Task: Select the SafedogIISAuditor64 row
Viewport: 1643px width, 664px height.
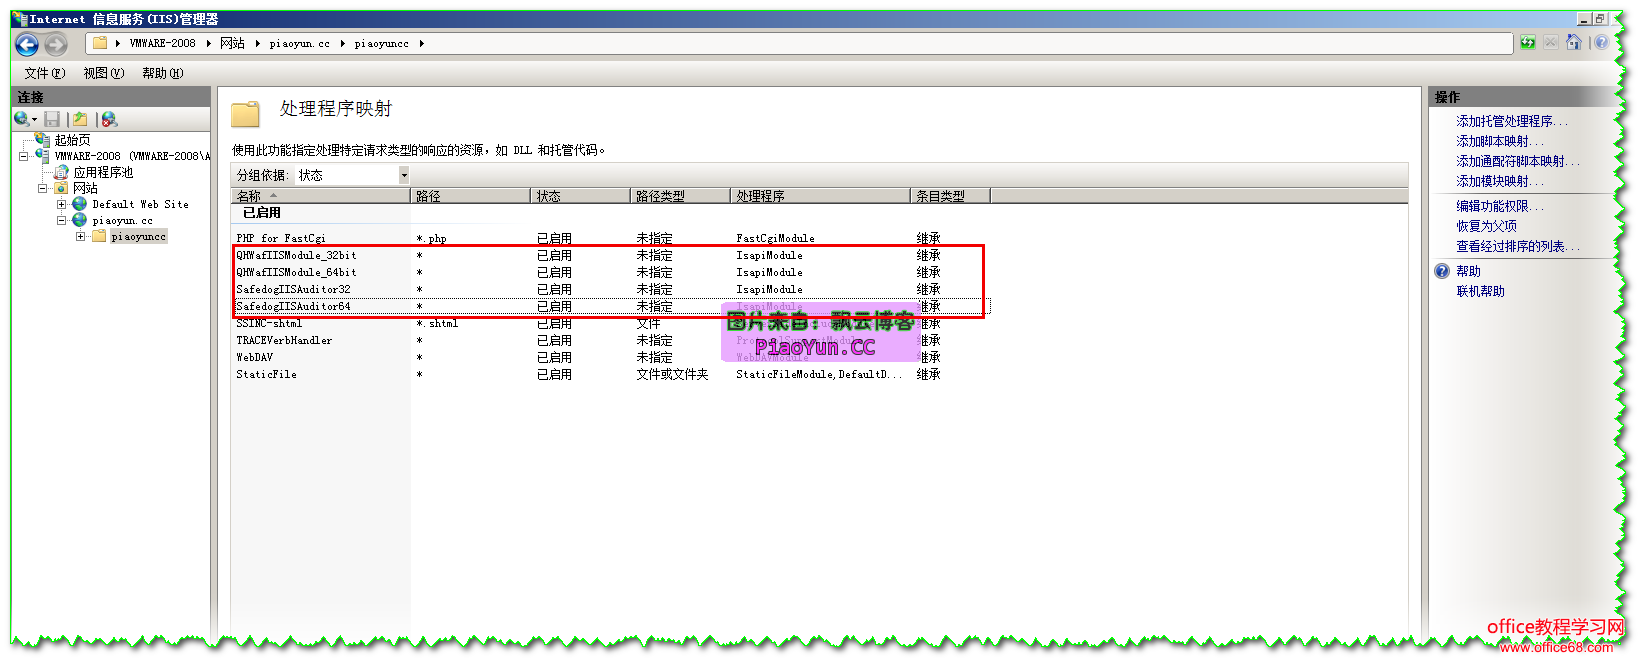Action: tap(610, 306)
